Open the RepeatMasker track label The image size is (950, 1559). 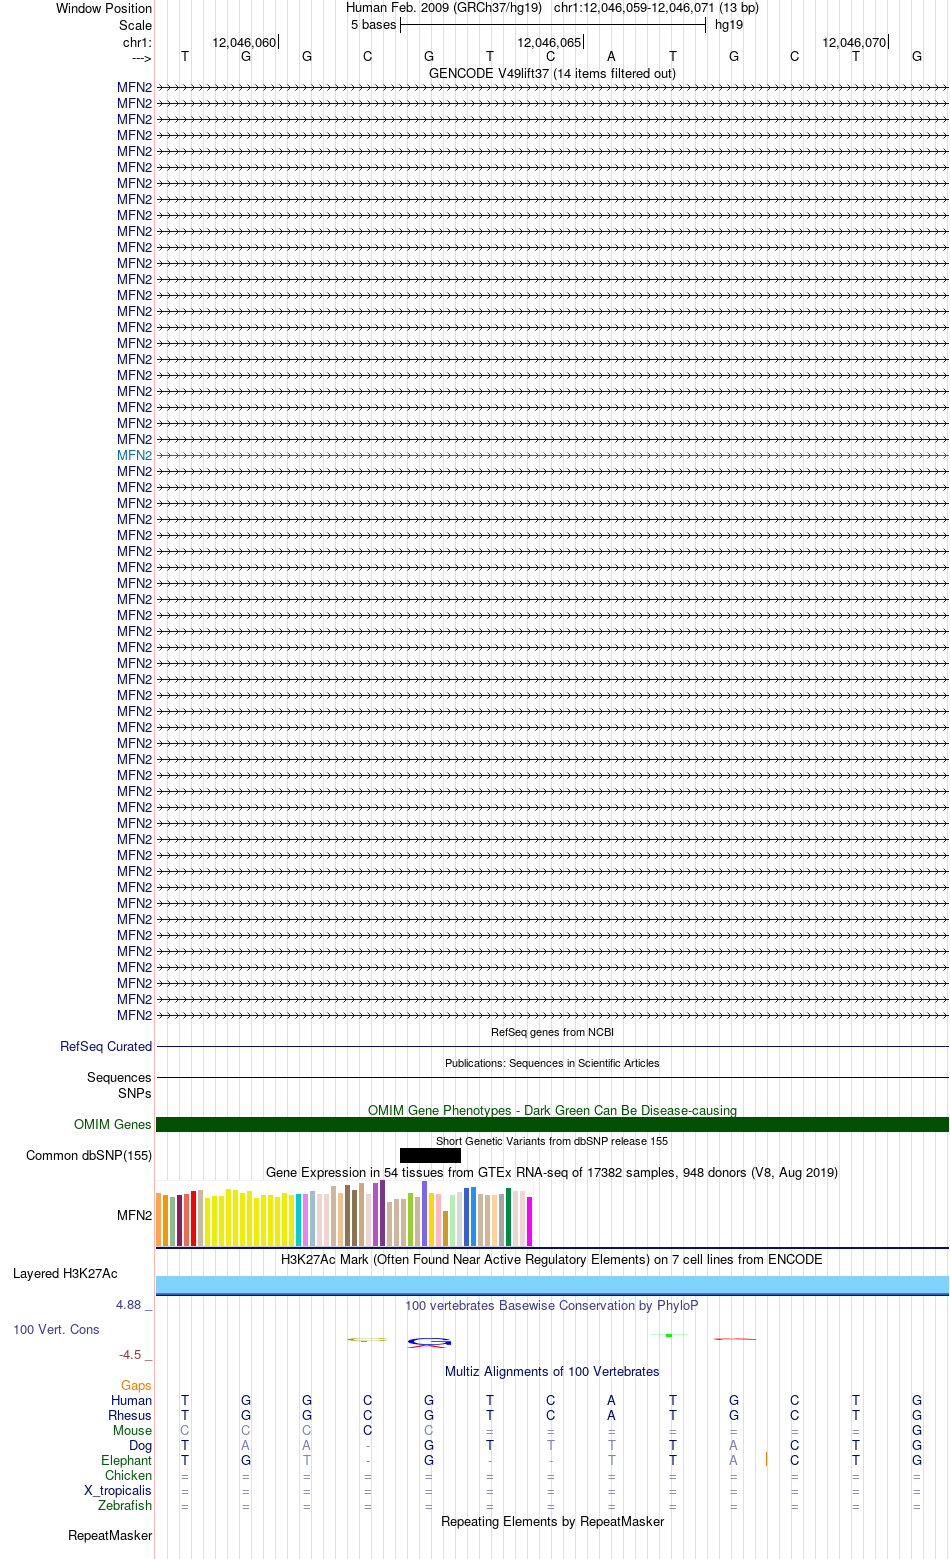110,1535
